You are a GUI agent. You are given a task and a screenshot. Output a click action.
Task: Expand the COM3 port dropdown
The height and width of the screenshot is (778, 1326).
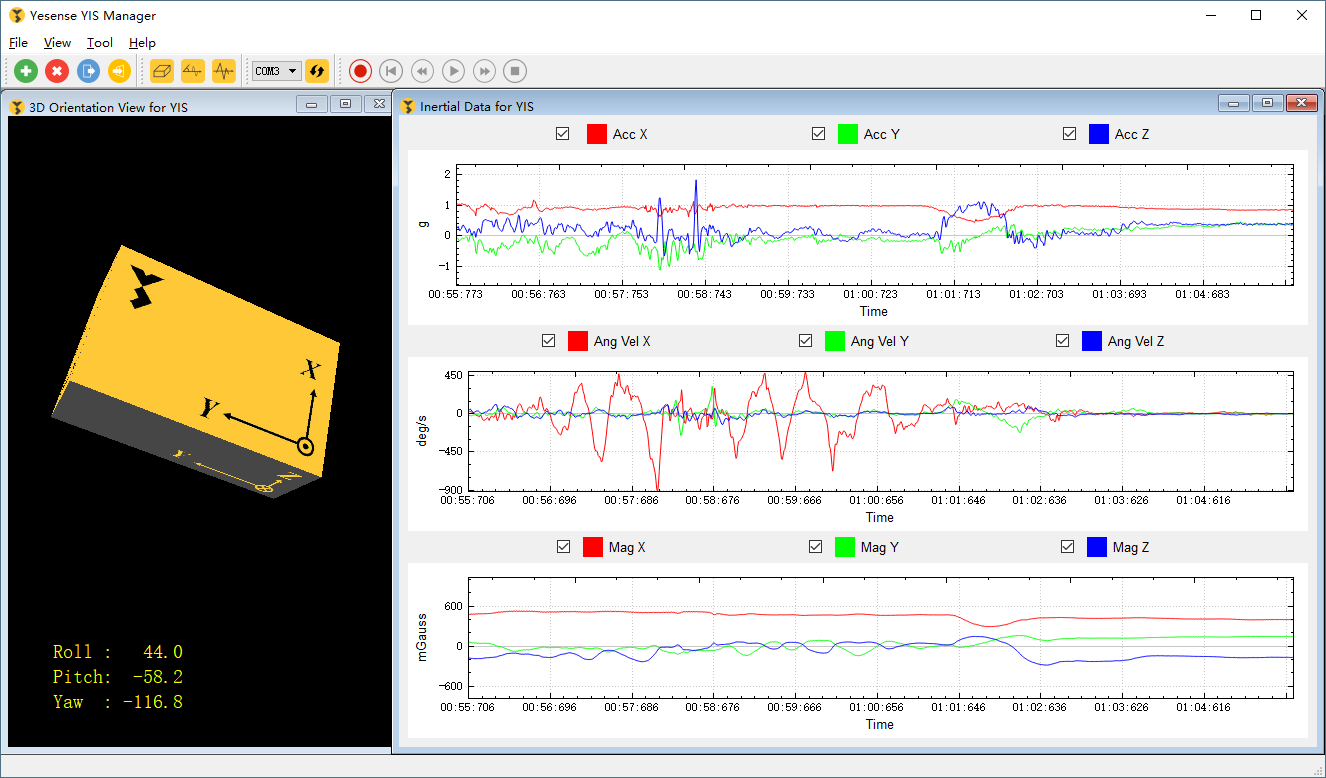[x=292, y=71]
